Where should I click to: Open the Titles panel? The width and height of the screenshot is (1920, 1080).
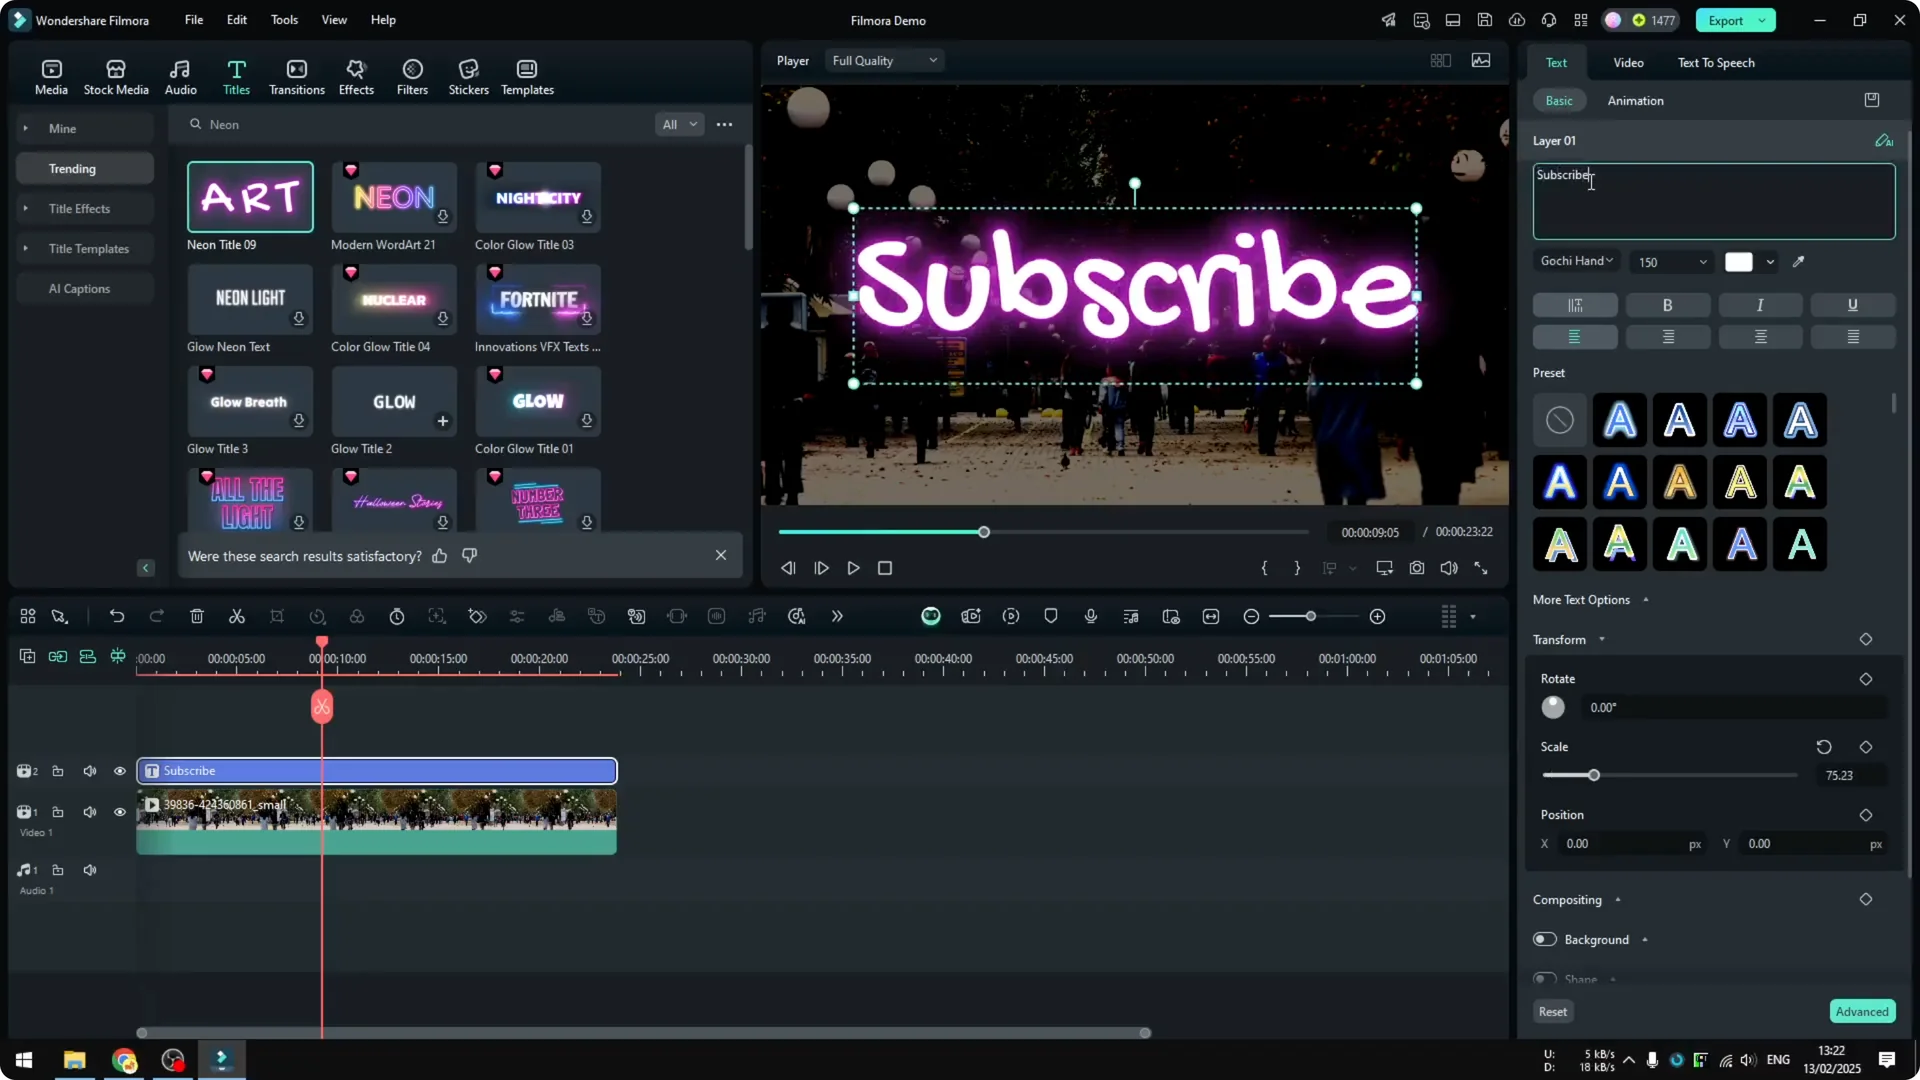[236, 75]
